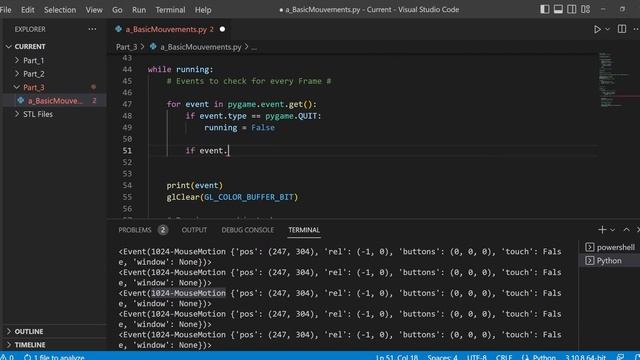Open launch profile dropdown beside plus
Image resolution: width=640 pixels, height=360 pixels.
click(613, 230)
